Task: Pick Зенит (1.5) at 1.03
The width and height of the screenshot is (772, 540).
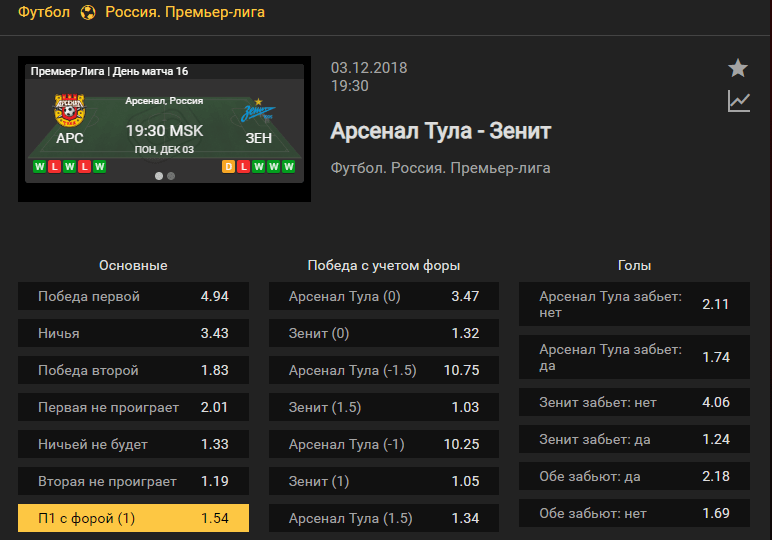Action: click(384, 407)
